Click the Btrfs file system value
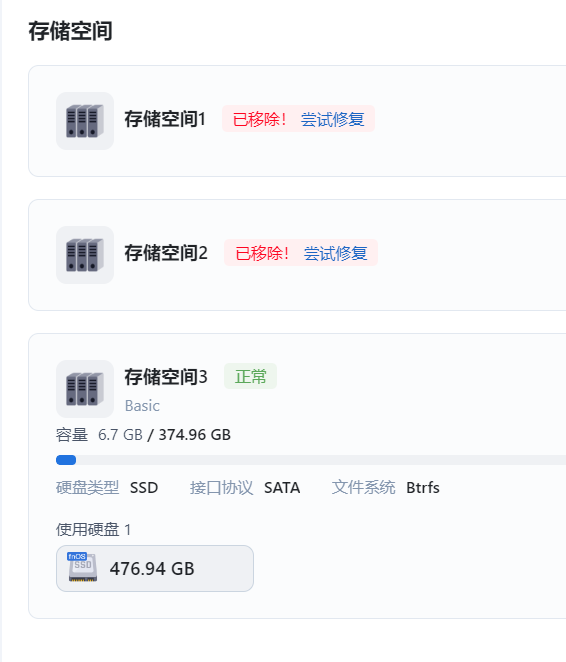The width and height of the screenshot is (566, 662). (423, 488)
